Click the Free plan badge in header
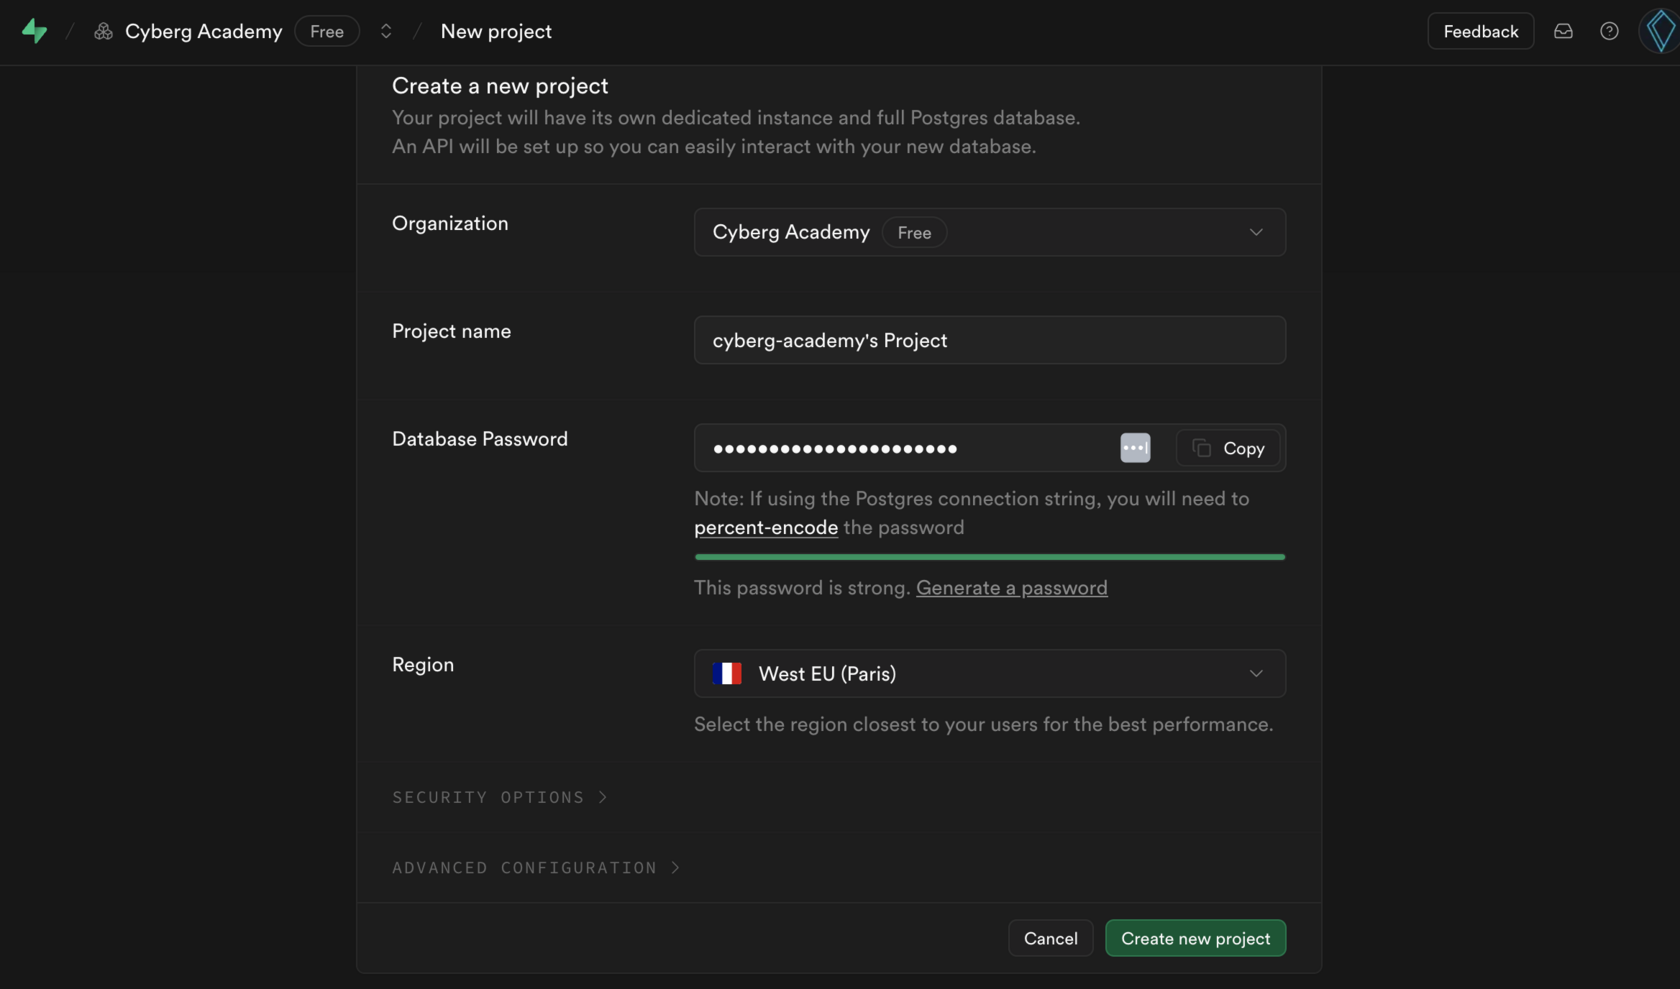 click(x=327, y=32)
